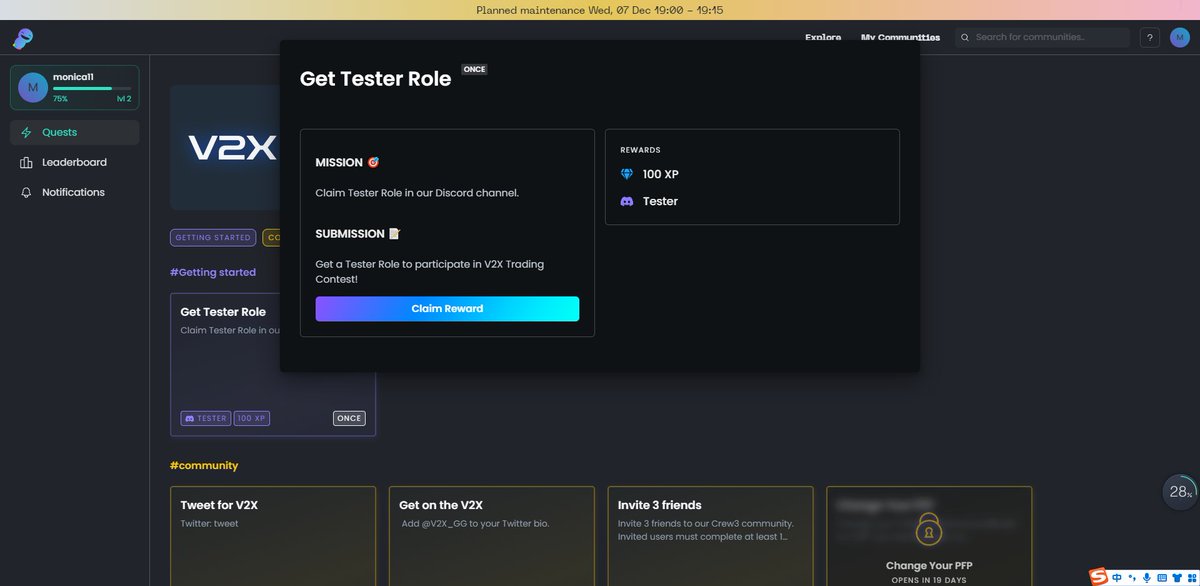
Task: Click the Leaderboard bar chart icon
Action: (26, 162)
